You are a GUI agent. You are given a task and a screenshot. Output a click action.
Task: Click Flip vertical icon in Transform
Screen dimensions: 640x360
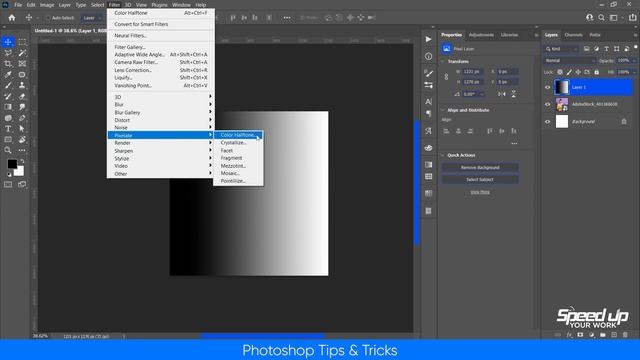513,94
